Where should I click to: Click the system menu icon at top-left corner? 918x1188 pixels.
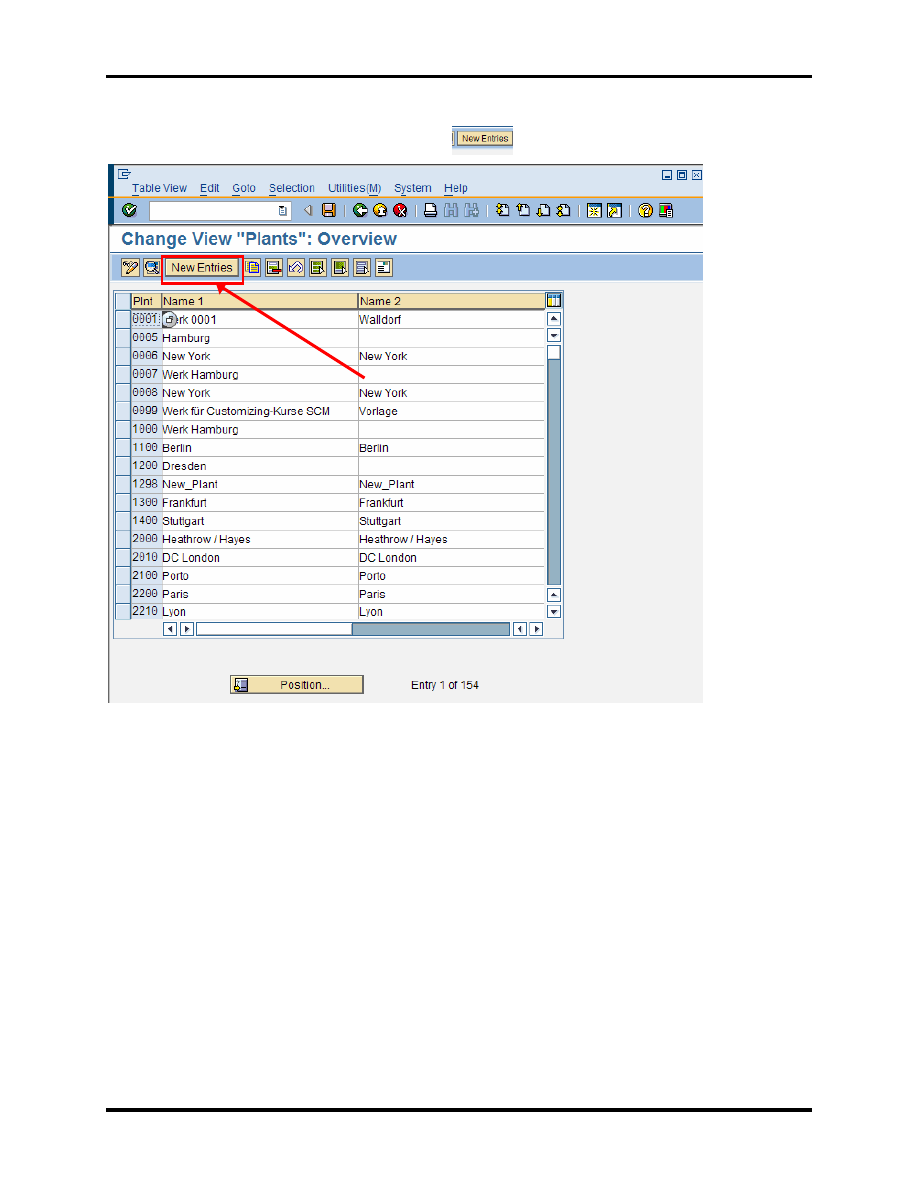pyautogui.click(x=124, y=174)
